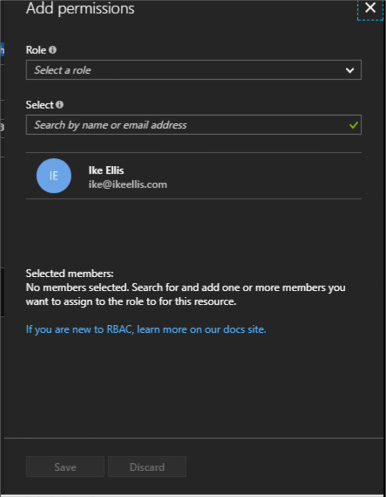This screenshot has width=386, height=497.
Task: Click the Role field label
Action: [36, 50]
